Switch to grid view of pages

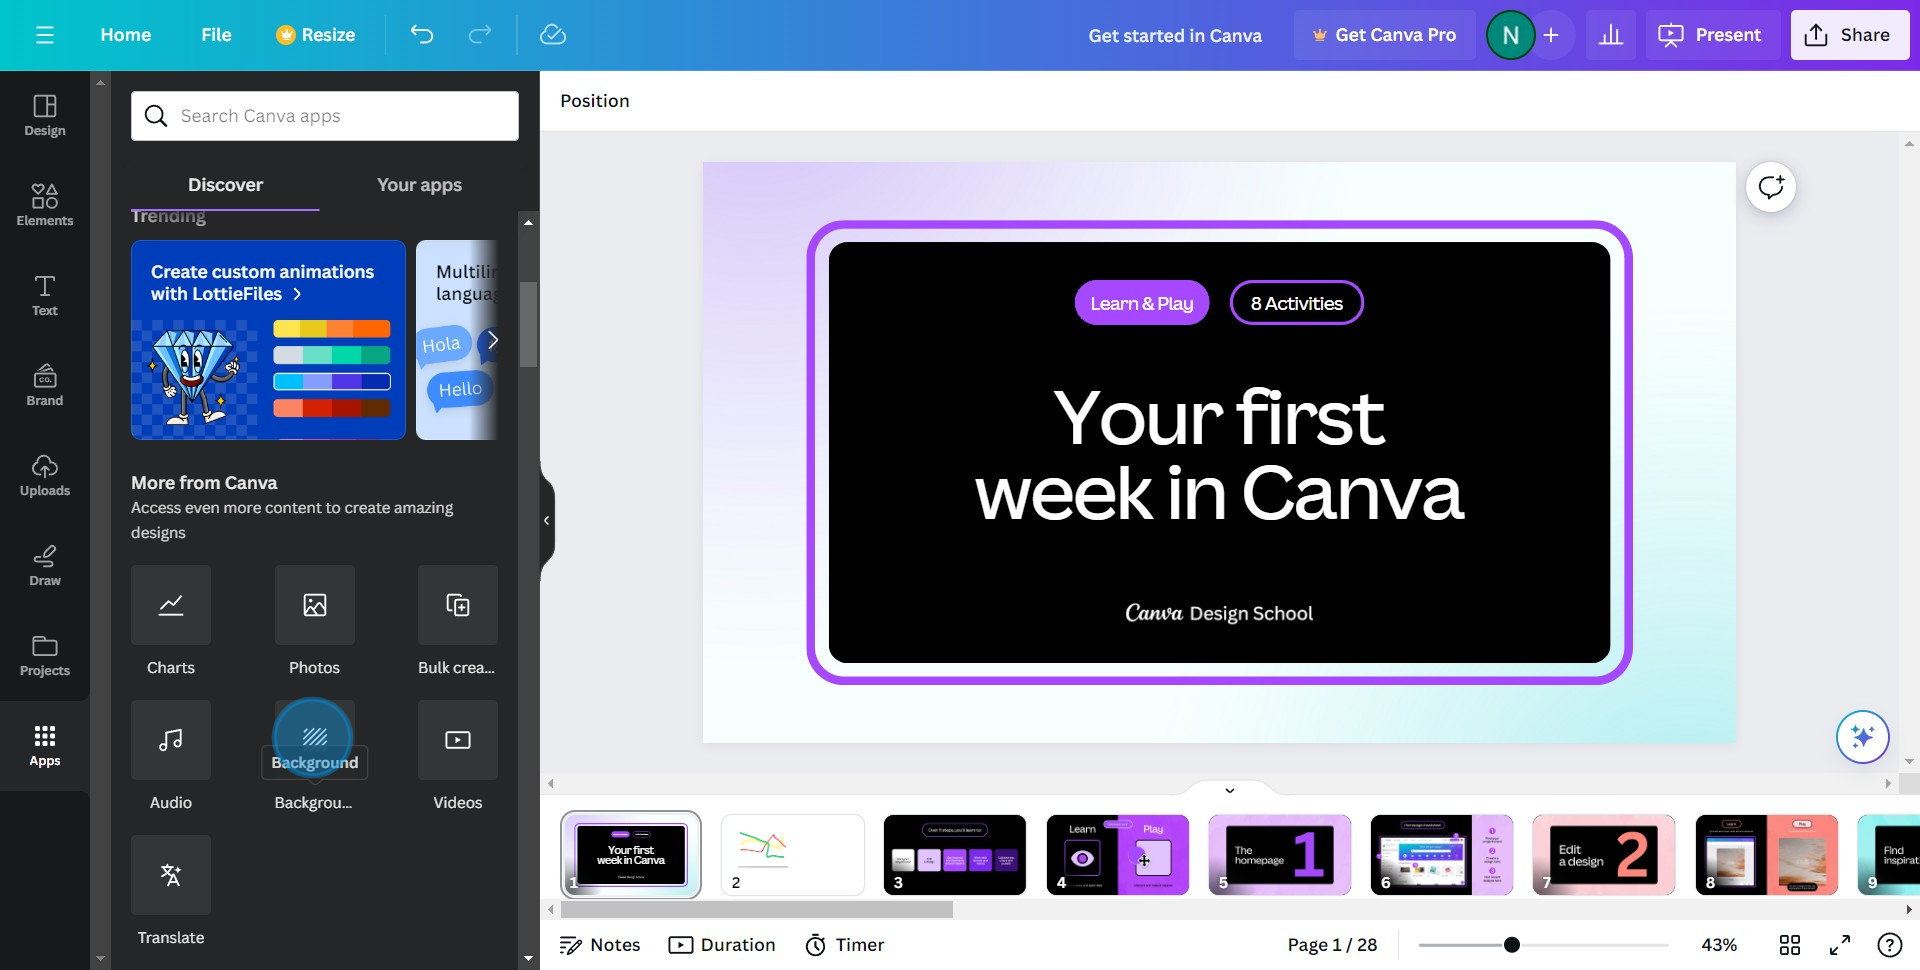click(1790, 945)
